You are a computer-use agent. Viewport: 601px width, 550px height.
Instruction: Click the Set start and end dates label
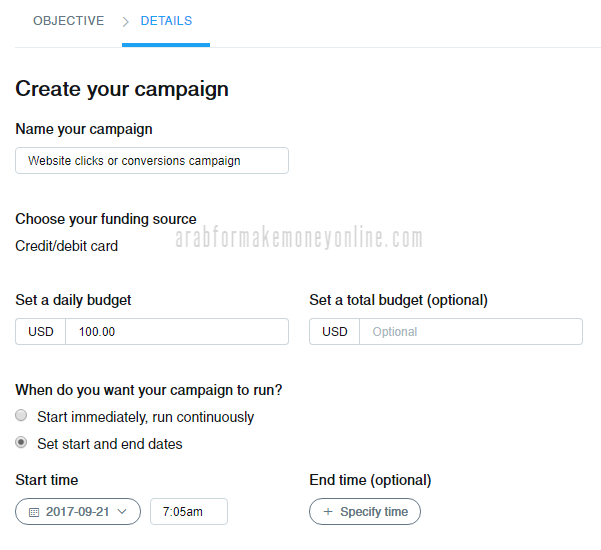110,444
